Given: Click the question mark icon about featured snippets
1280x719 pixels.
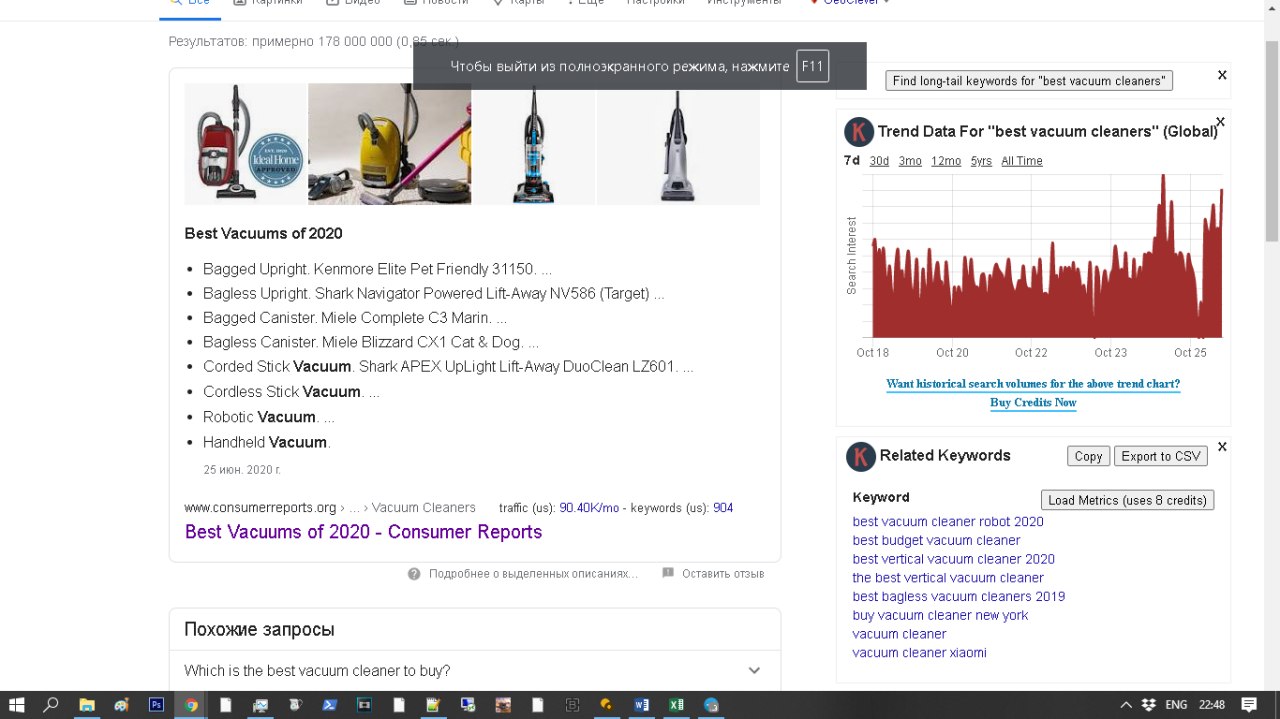Looking at the screenshot, I should point(414,574).
